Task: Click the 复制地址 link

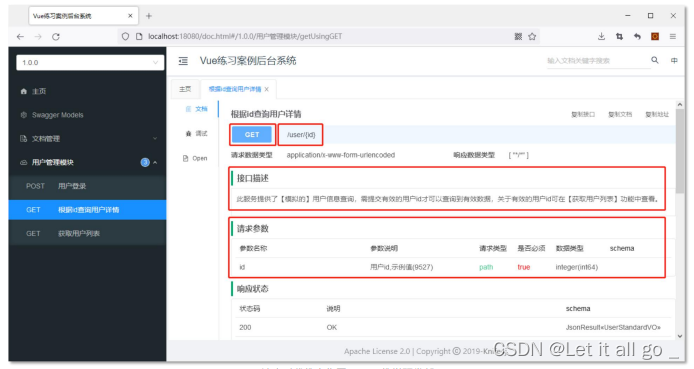Action: (657, 115)
